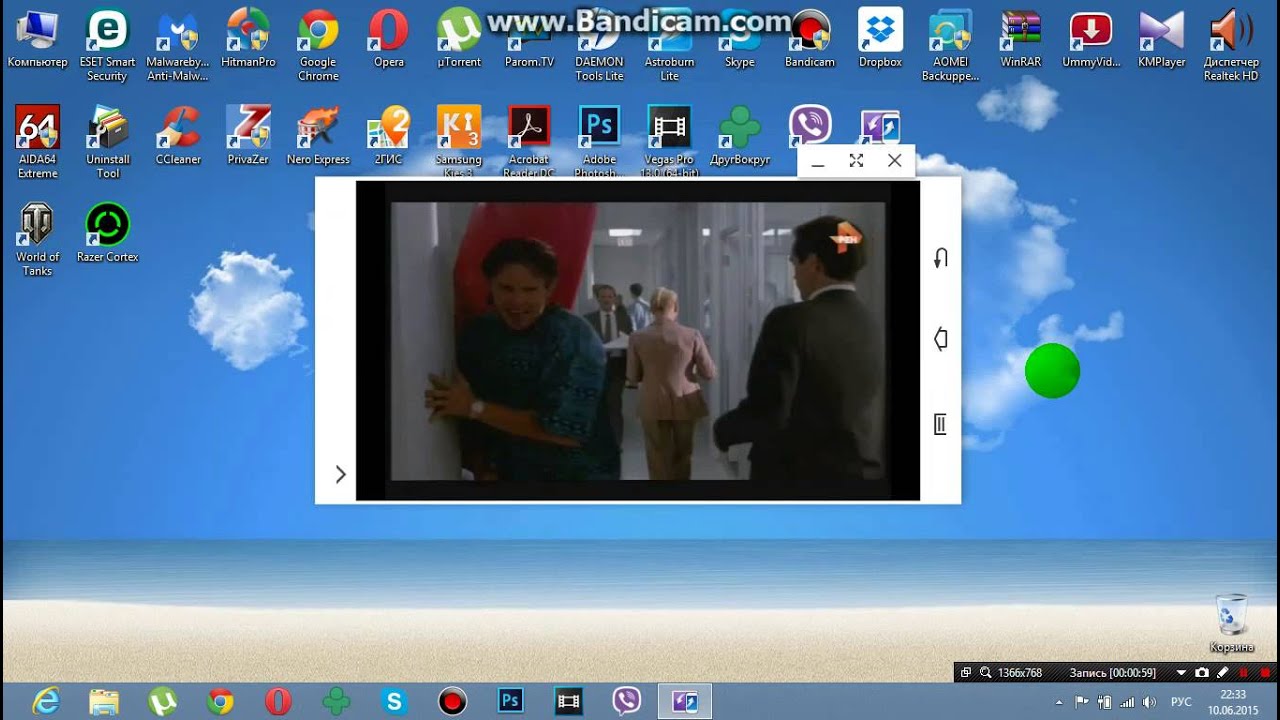Select the Bandicam desktop shortcut
This screenshot has width=1280, height=720.
[810, 40]
